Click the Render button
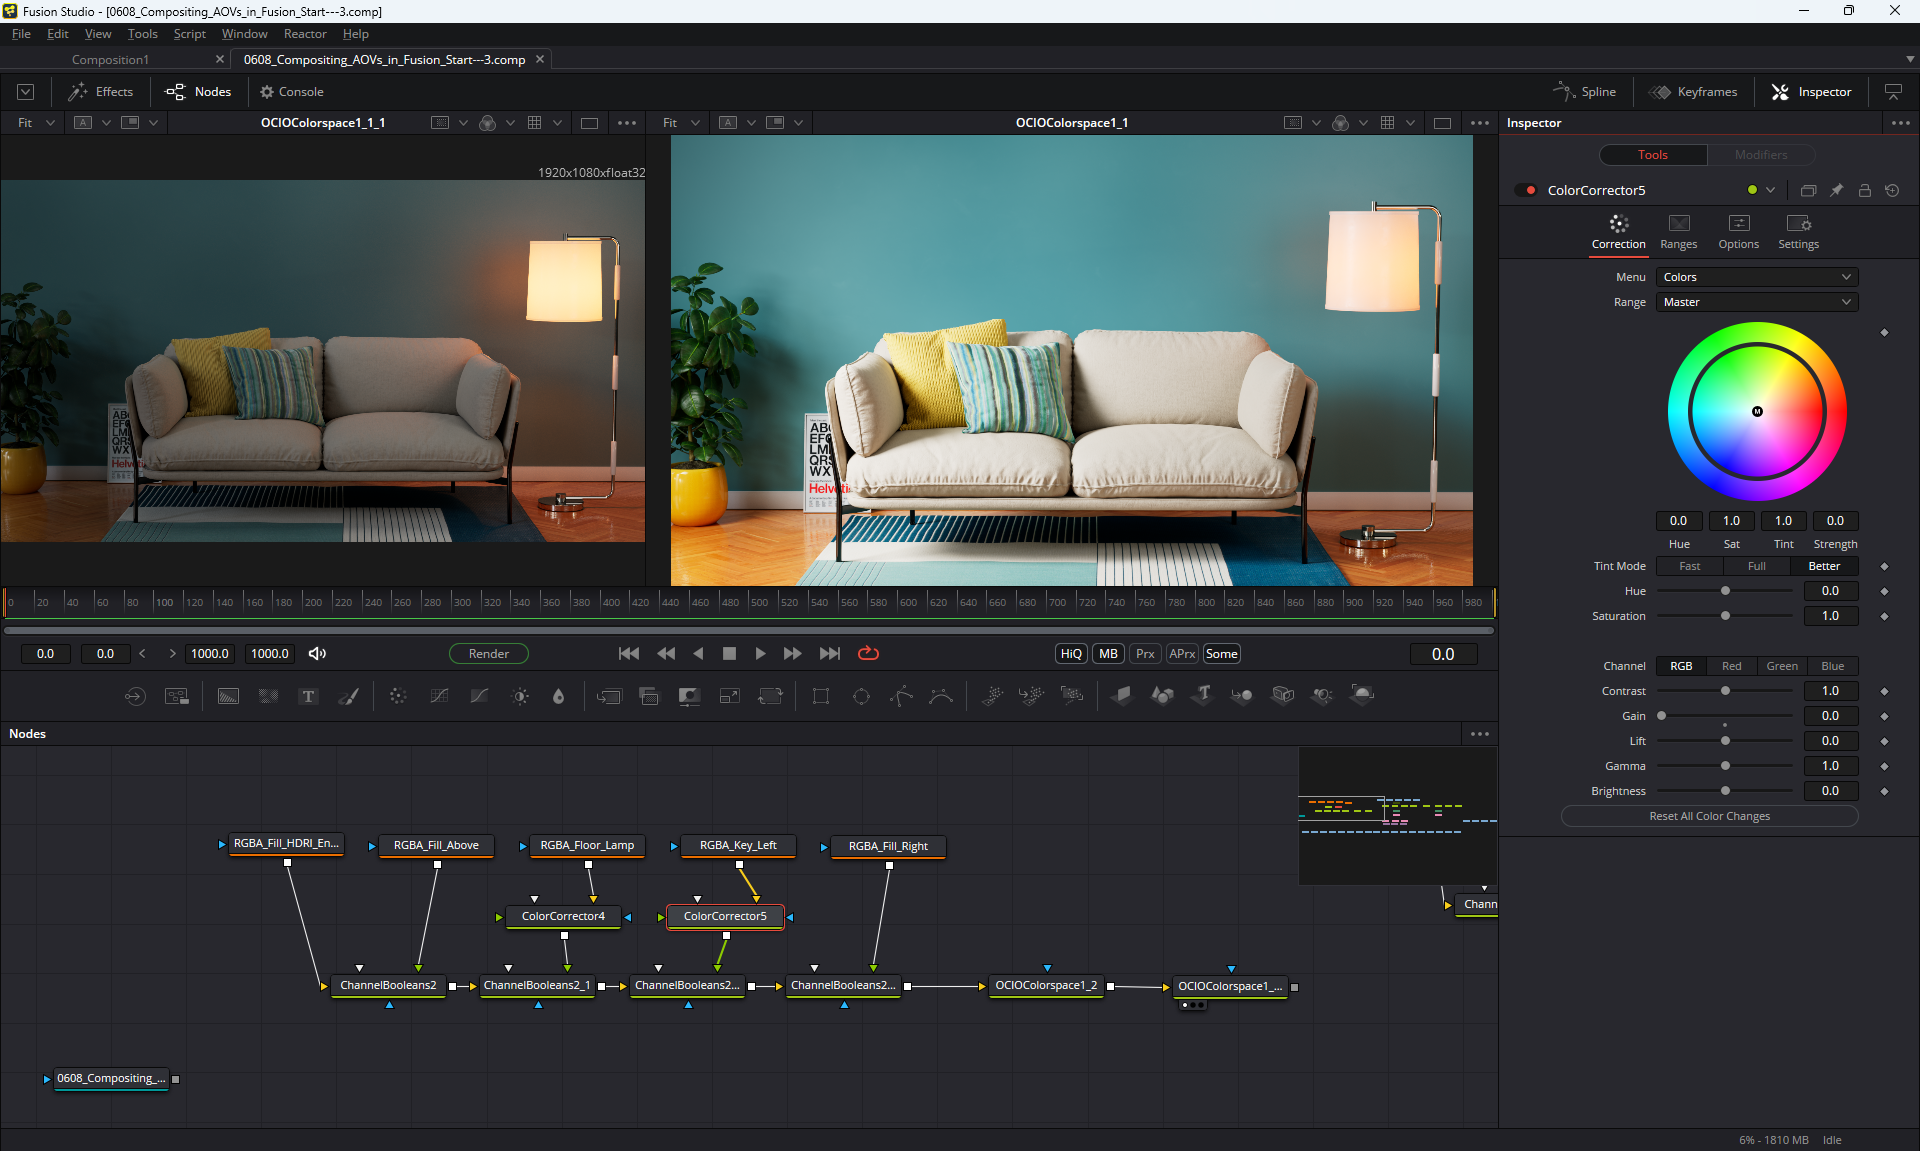Viewport: 1920px width, 1151px height. 488,653
